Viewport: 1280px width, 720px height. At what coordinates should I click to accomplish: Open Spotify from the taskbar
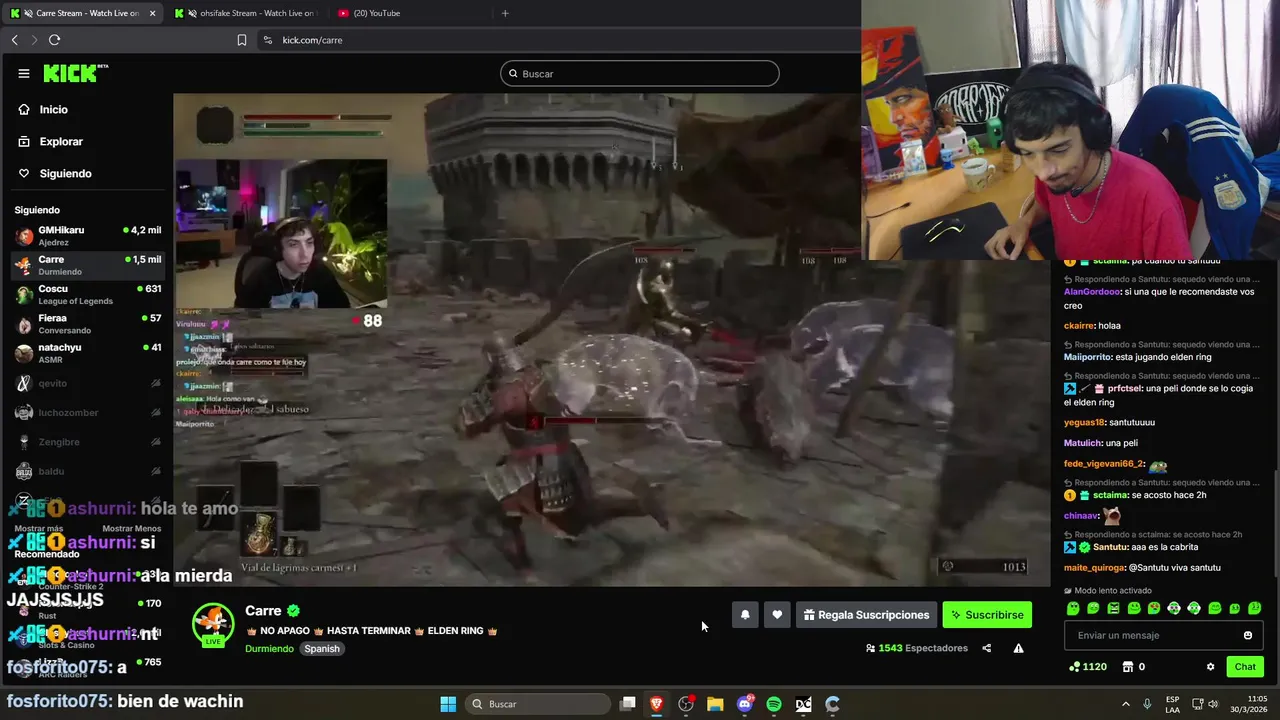(774, 704)
